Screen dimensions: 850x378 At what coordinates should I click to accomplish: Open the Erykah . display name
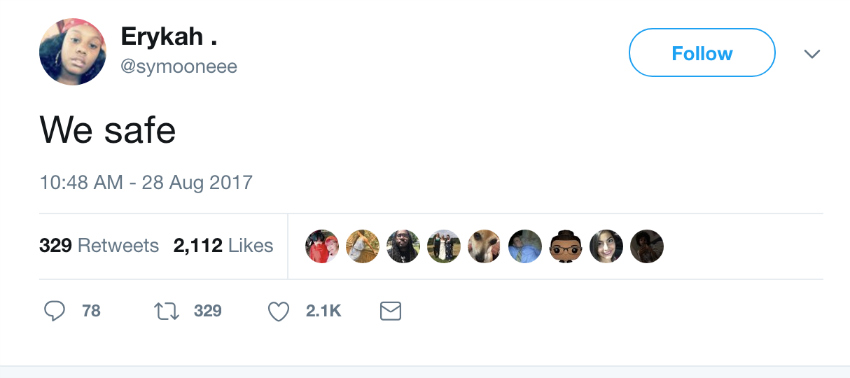coord(169,37)
